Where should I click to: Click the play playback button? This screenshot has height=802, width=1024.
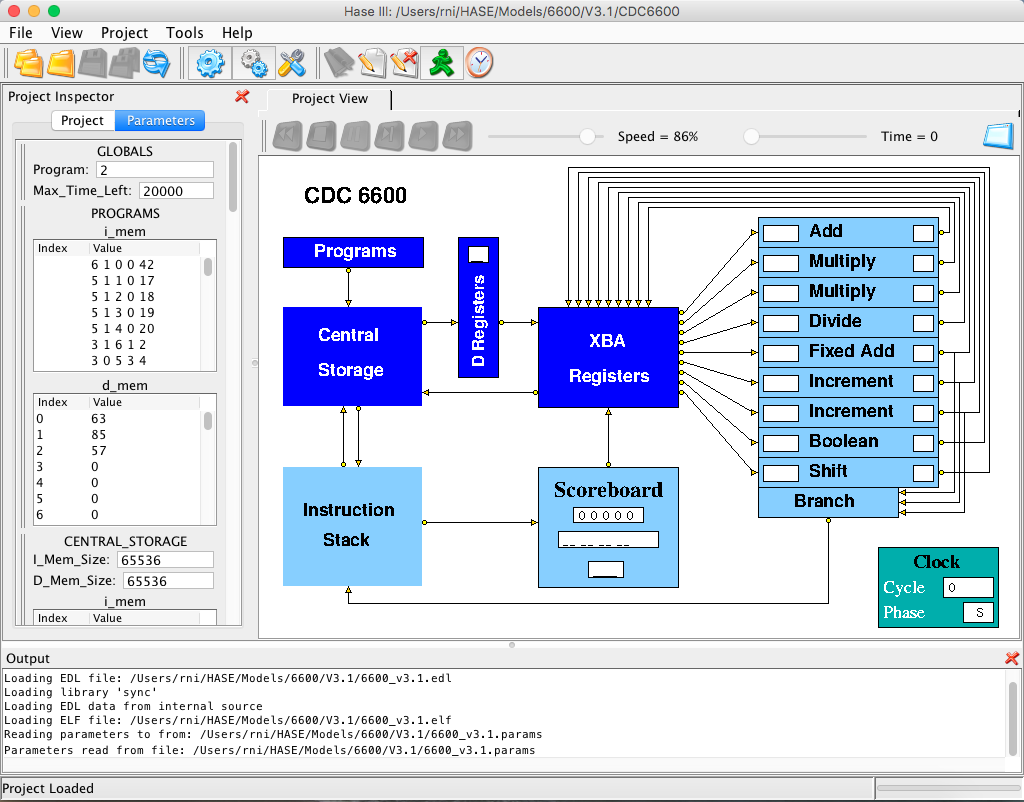tap(423, 136)
